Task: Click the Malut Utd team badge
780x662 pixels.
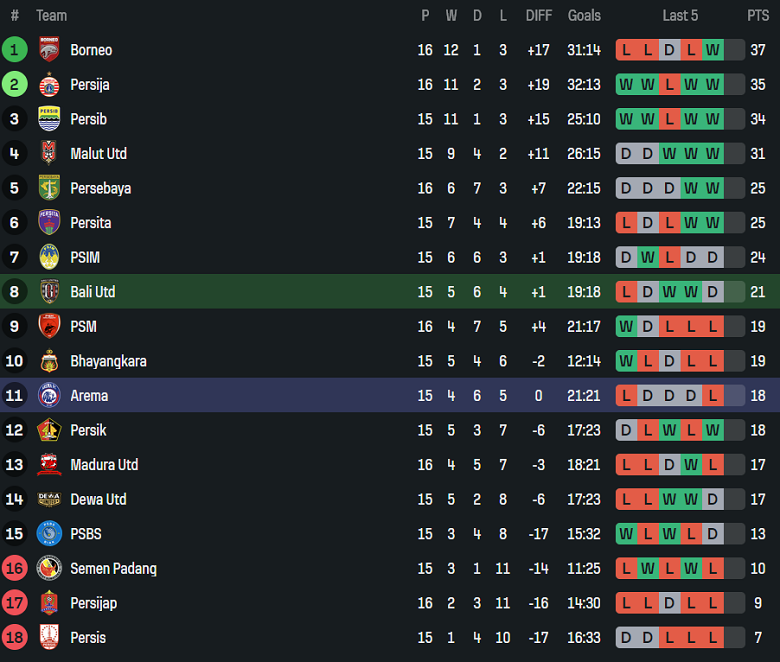Action: pyautogui.click(x=49, y=154)
